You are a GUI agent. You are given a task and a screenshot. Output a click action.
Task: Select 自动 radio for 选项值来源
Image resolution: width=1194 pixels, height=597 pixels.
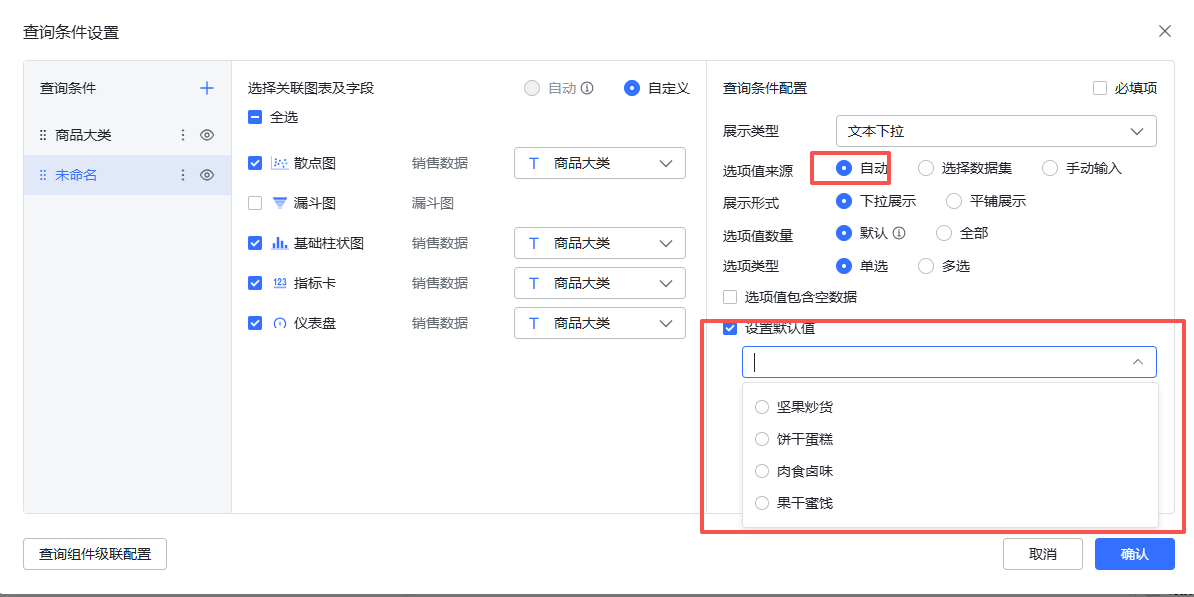[x=844, y=168]
